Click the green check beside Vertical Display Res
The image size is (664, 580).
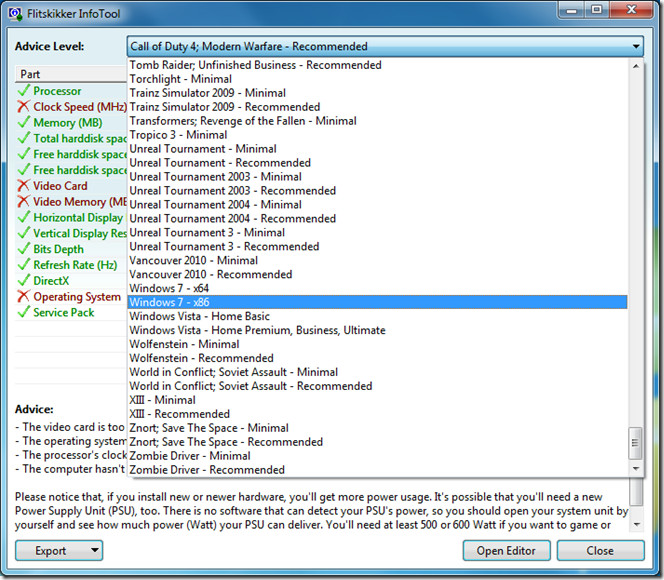24,233
